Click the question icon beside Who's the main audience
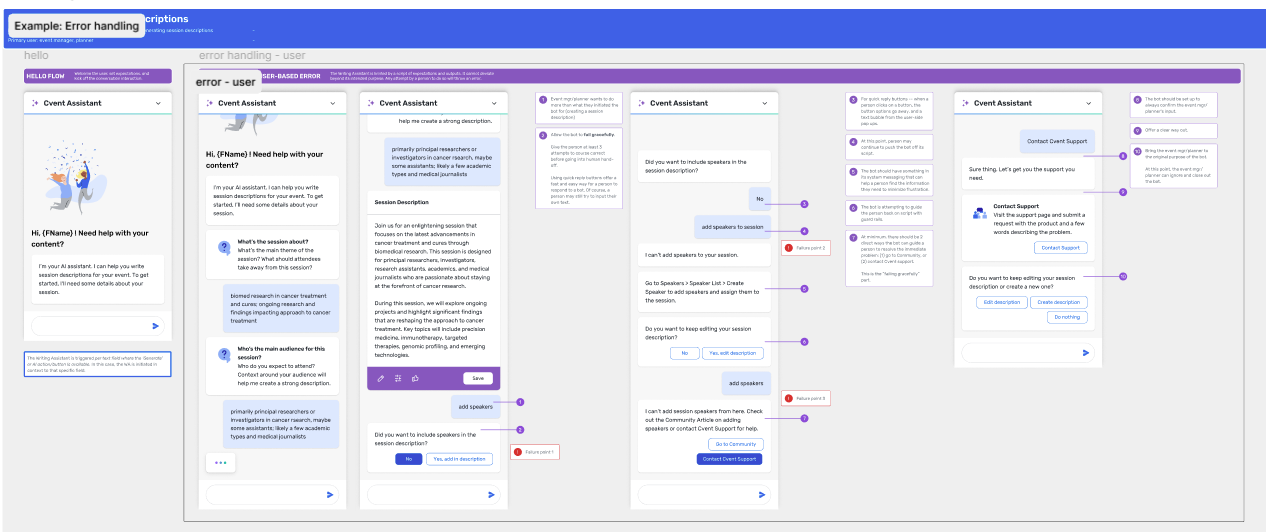This screenshot has height=532, width=1266. click(225, 353)
